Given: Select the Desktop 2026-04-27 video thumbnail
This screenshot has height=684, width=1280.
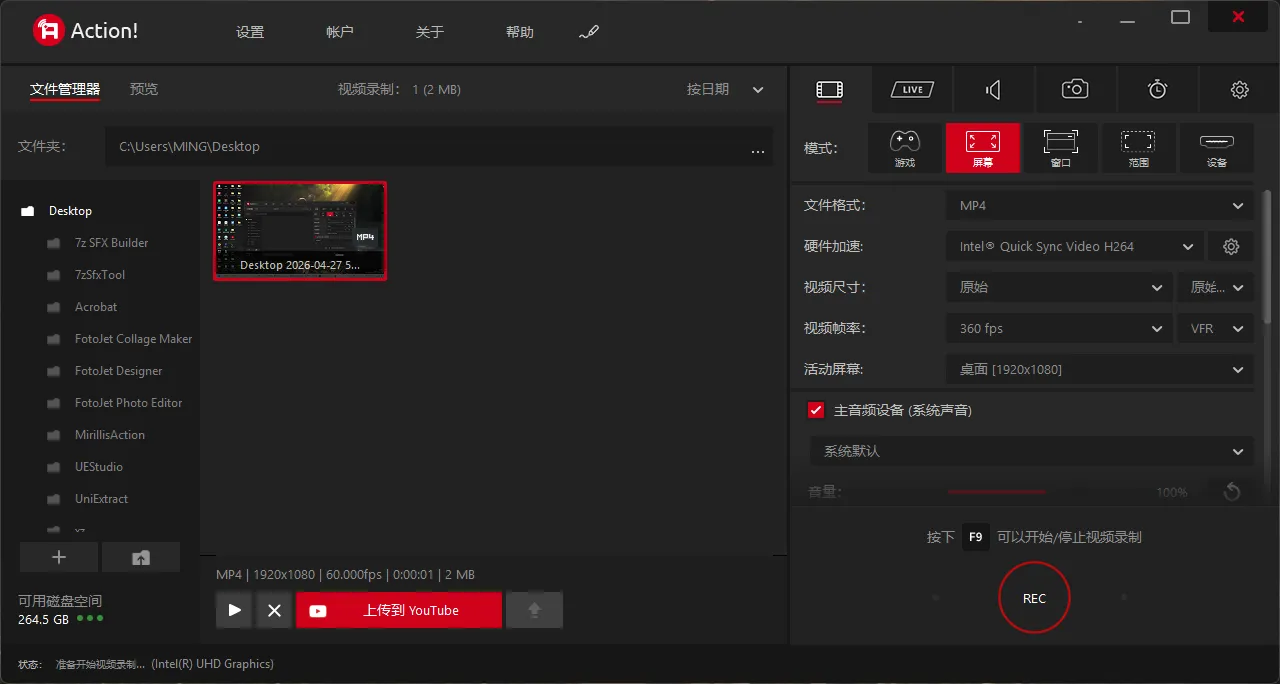Looking at the screenshot, I should 300,230.
